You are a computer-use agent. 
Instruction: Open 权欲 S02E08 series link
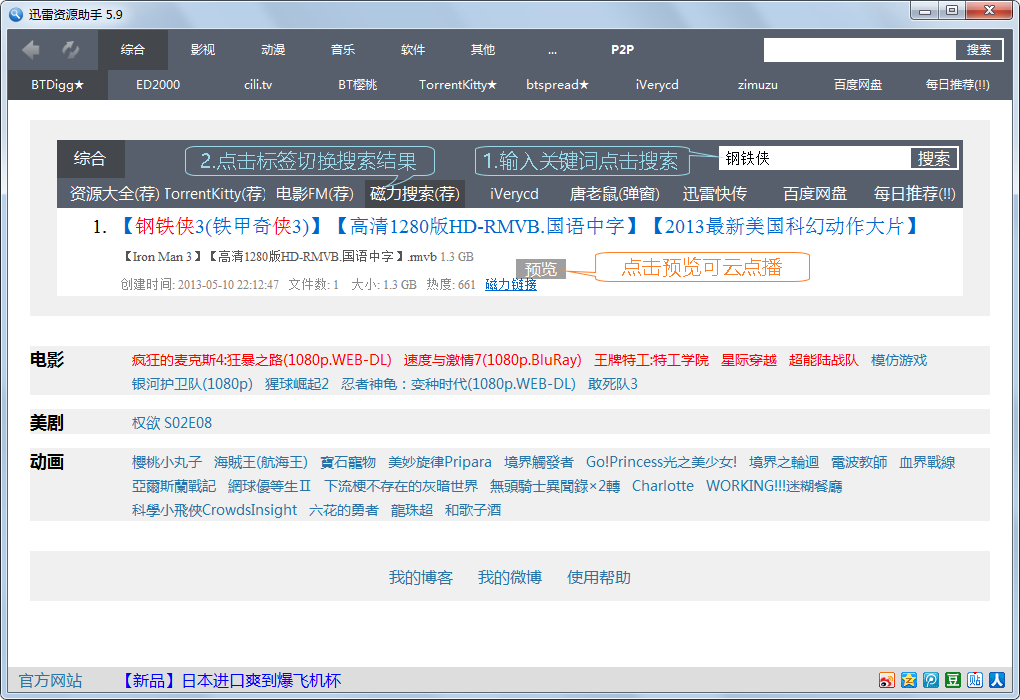[172, 423]
